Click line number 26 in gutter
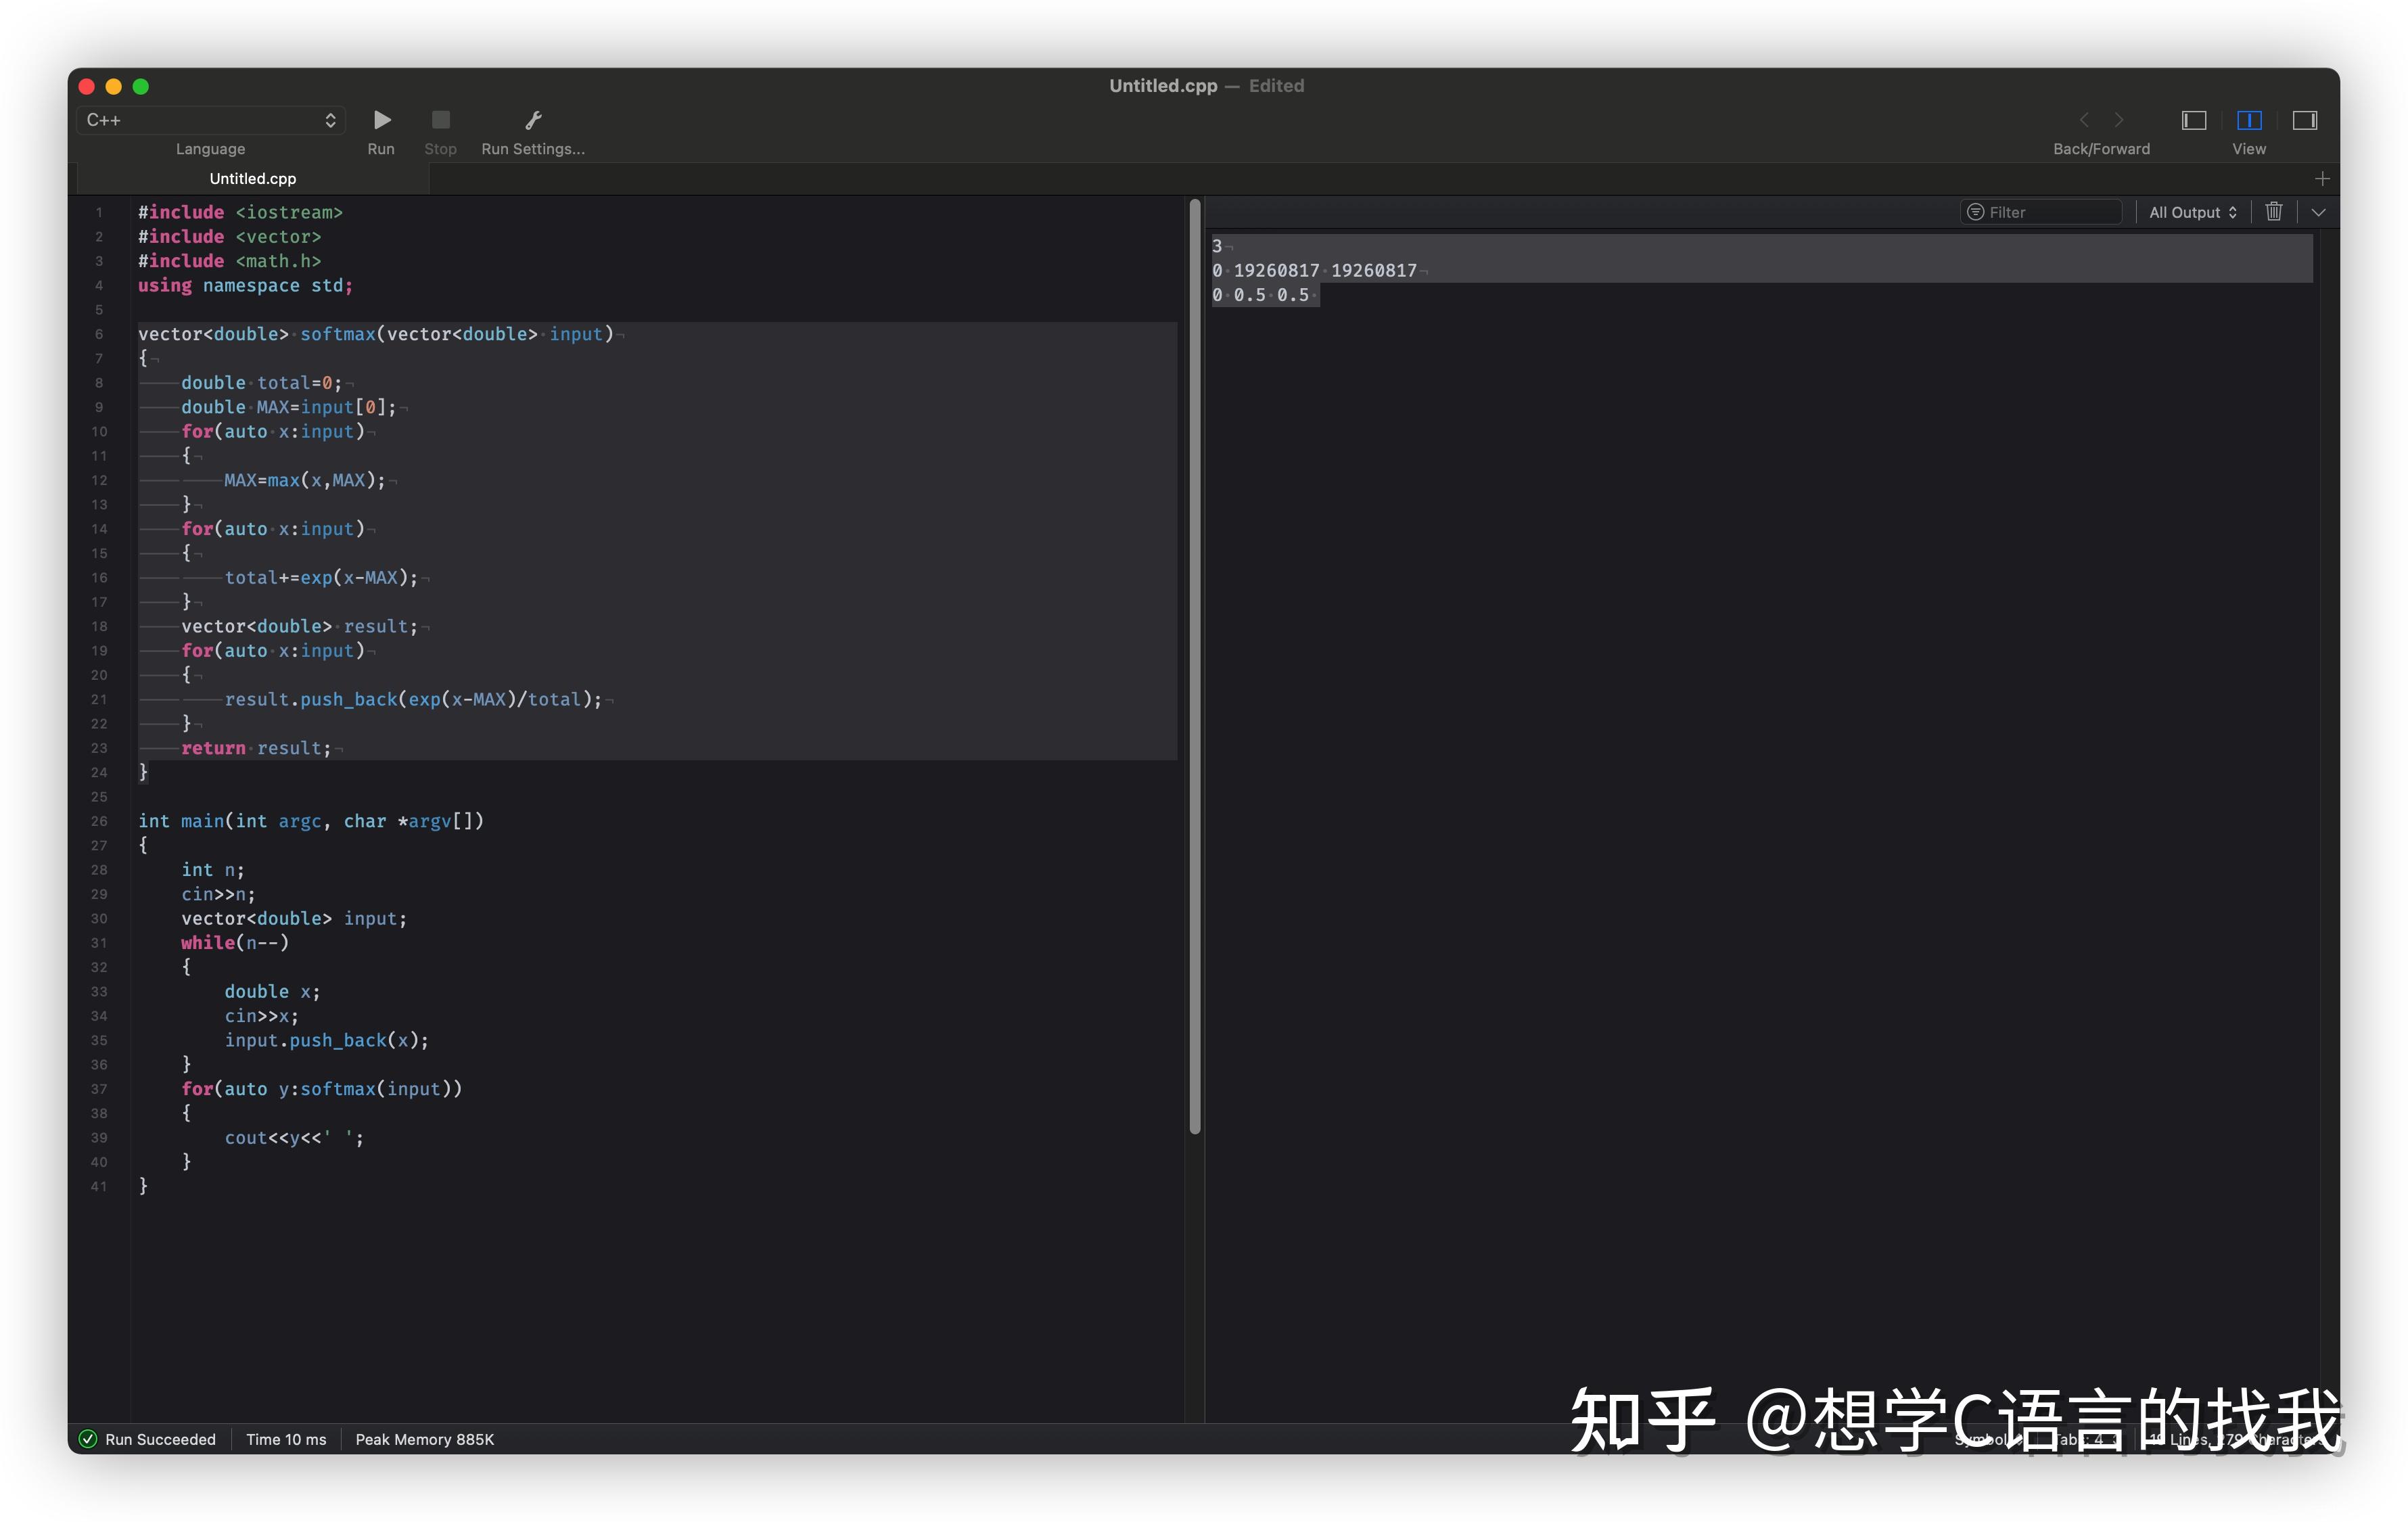The height and width of the screenshot is (1522, 2408). pos(99,821)
